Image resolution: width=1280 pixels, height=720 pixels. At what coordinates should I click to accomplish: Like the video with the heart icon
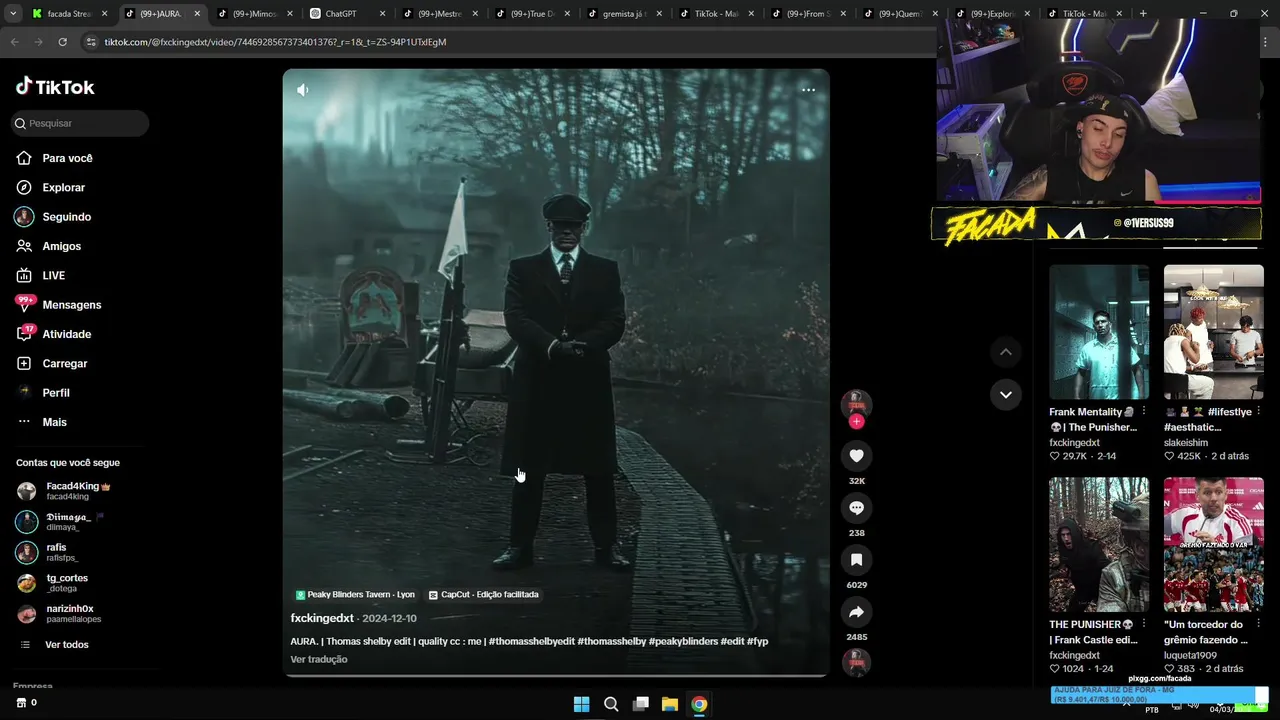click(856, 456)
